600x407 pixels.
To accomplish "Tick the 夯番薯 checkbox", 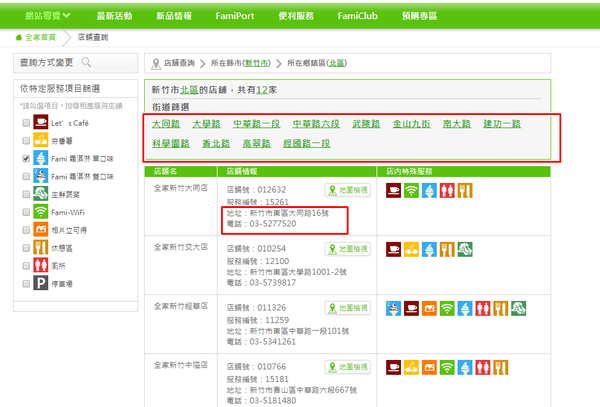I will coord(26,141).
